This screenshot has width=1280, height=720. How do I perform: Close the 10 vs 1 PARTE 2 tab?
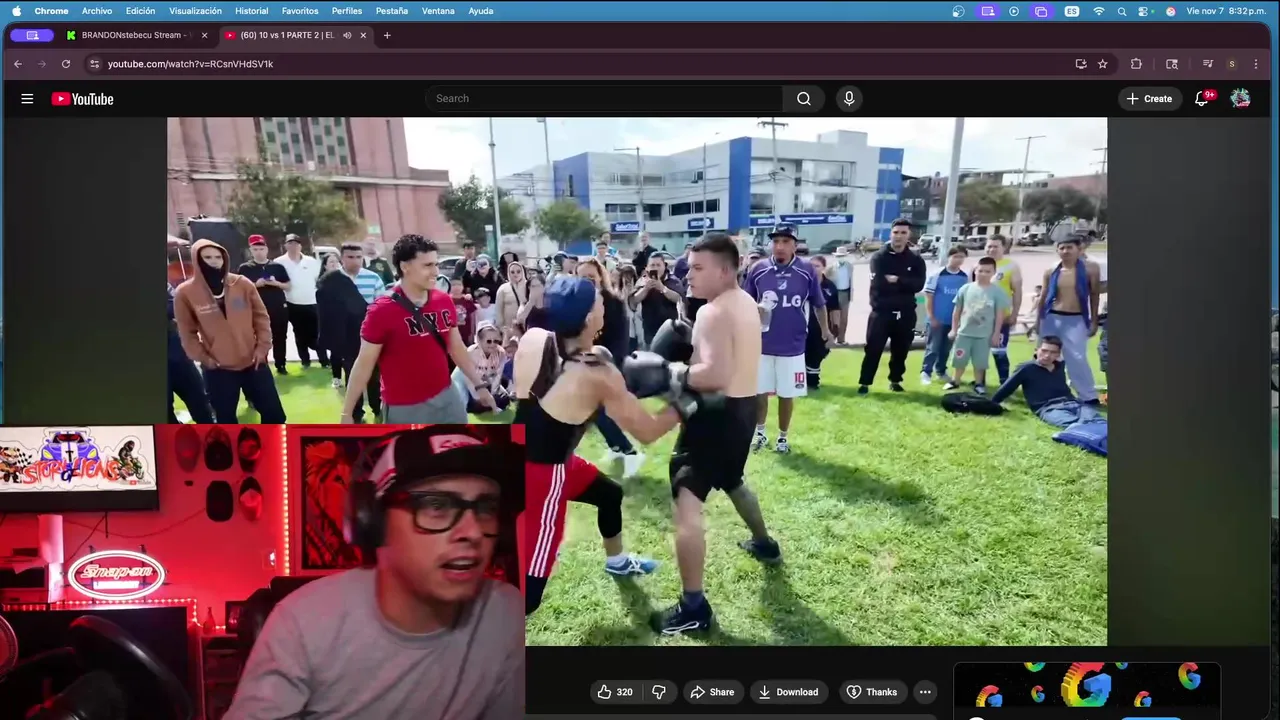(x=363, y=35)
